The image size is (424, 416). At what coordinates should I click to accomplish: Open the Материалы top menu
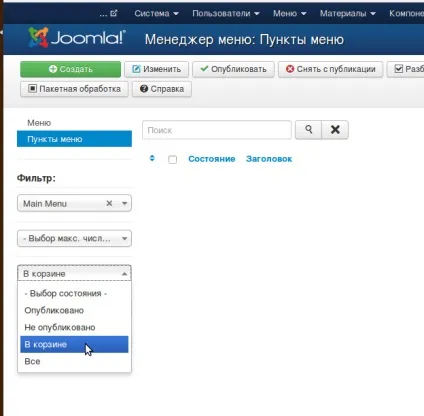(x=348, y=13)
